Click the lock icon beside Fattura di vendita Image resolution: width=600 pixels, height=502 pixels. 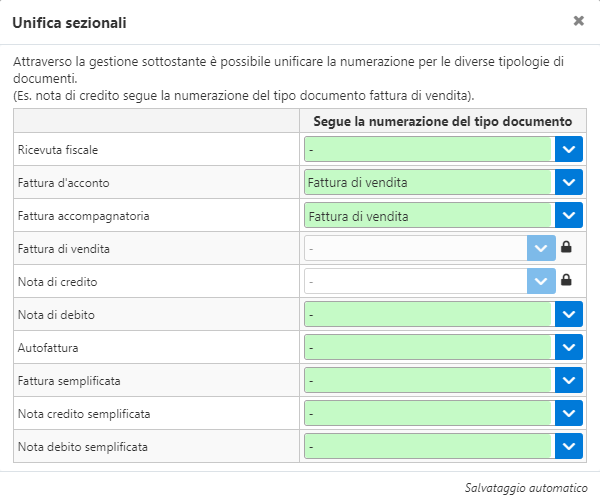pos(566,247)
